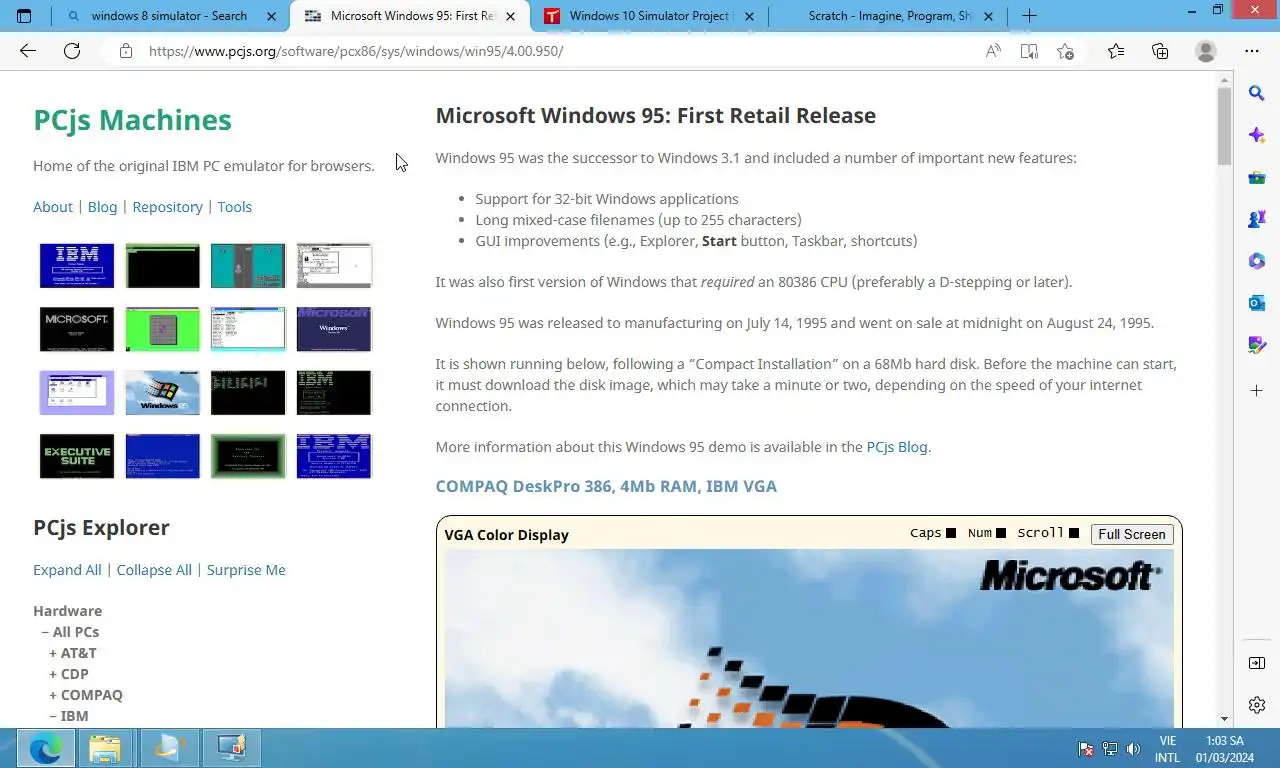Toggle the Edge sidebar visibility button
The width and height of the screenshot is (1280, 768).
tap(1257, 663)
